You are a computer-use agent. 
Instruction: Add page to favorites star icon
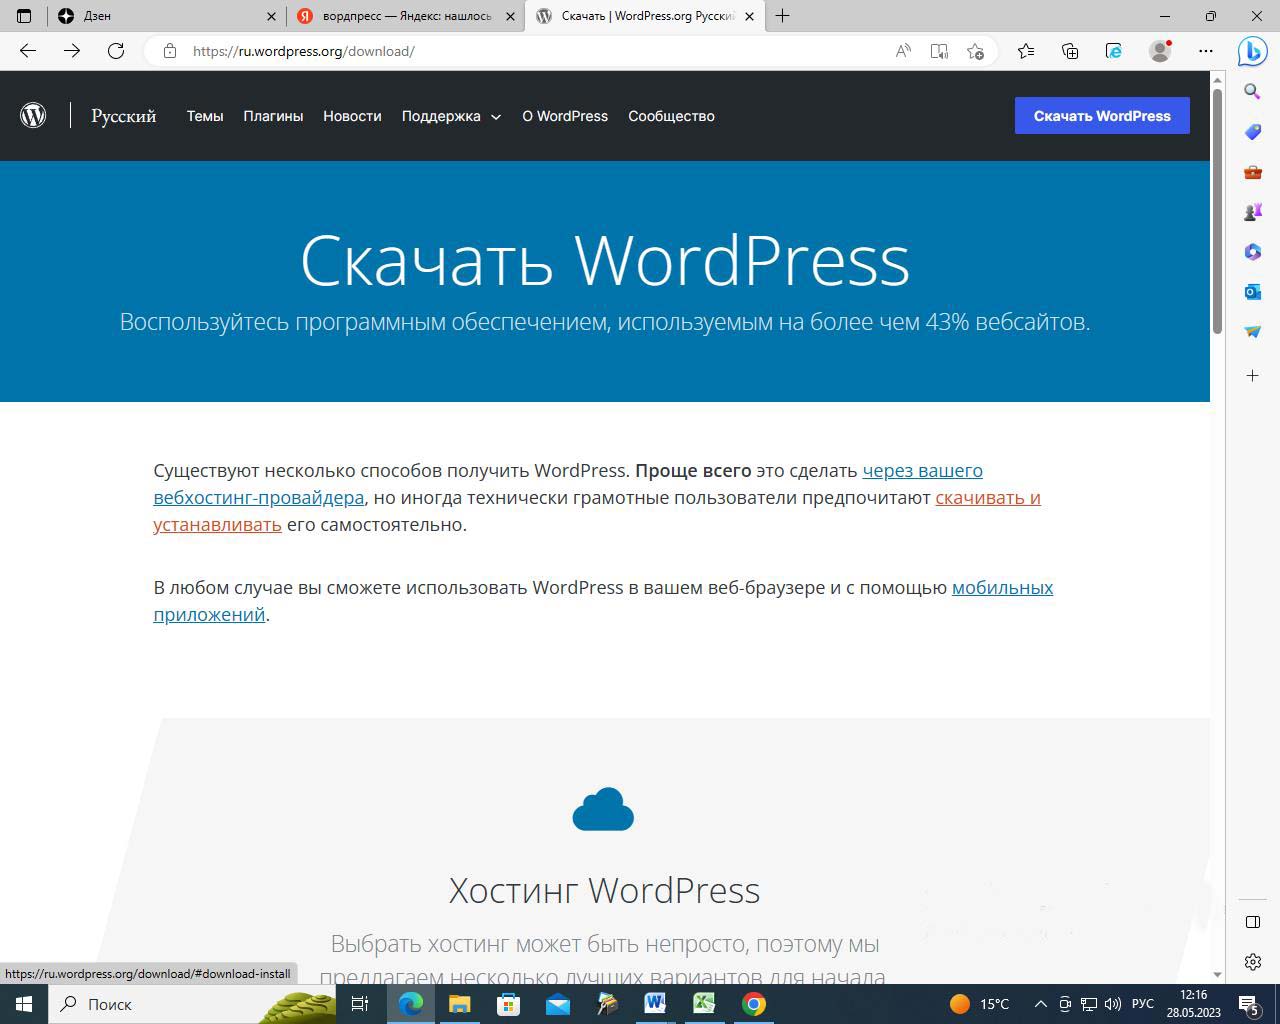pyautogui.click(x=976, y=51)
